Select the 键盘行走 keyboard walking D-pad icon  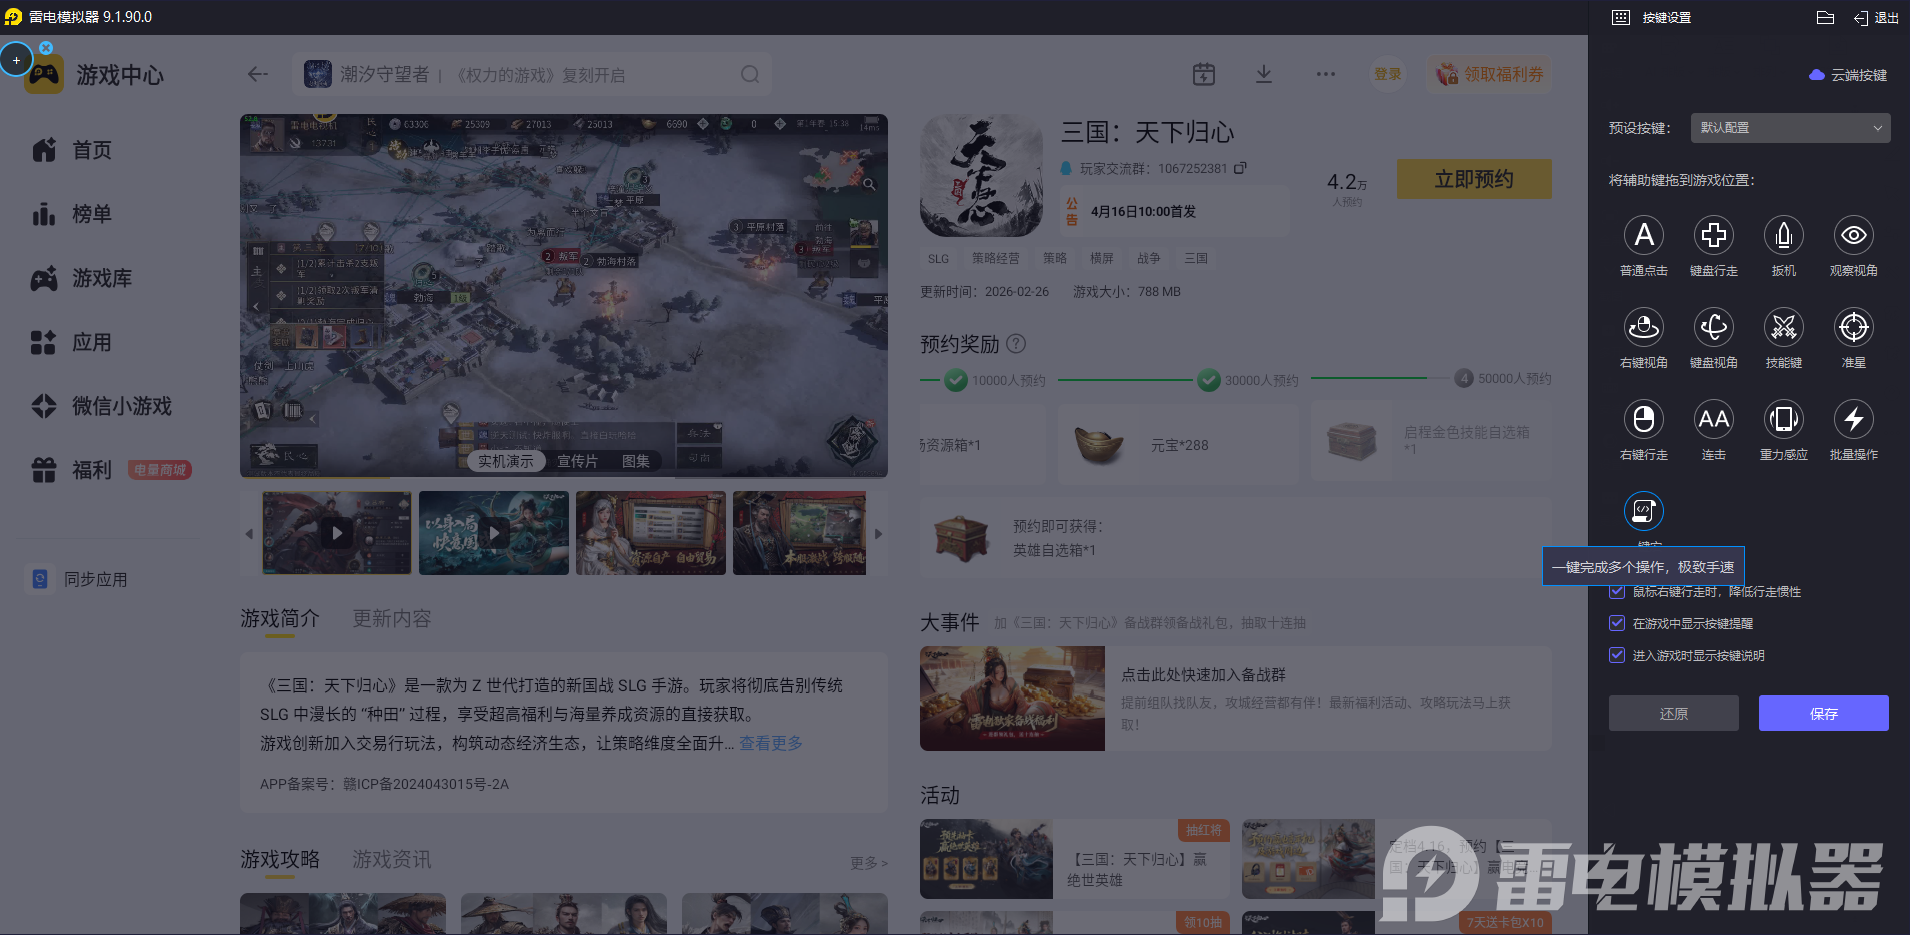[x=1713, y=235]
